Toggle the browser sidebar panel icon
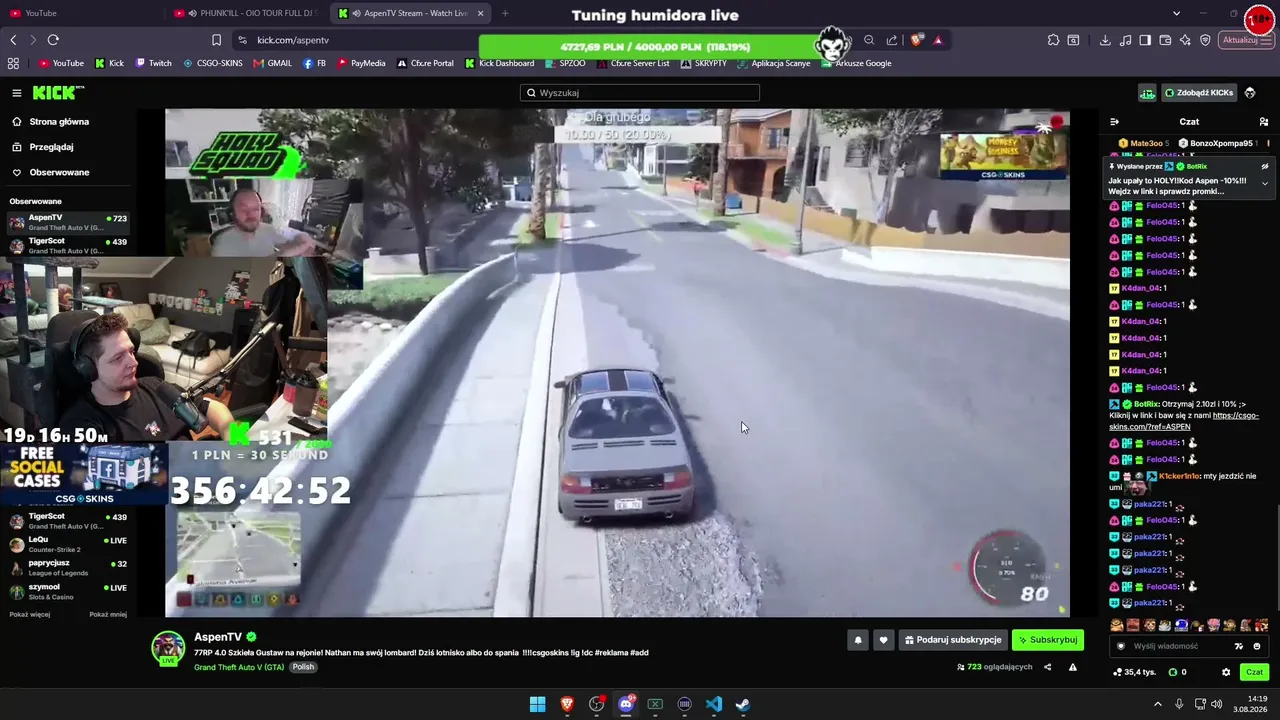The width and height of the screenshot is (1280, 720). tap(1145, 40)
